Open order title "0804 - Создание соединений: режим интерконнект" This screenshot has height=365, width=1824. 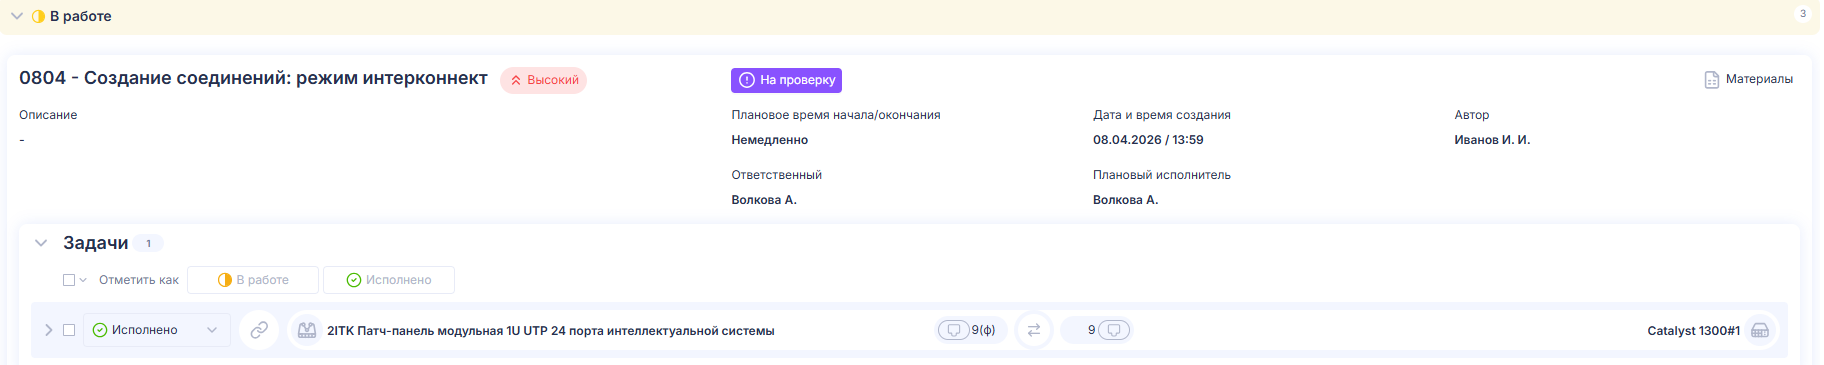click(253, 78)
